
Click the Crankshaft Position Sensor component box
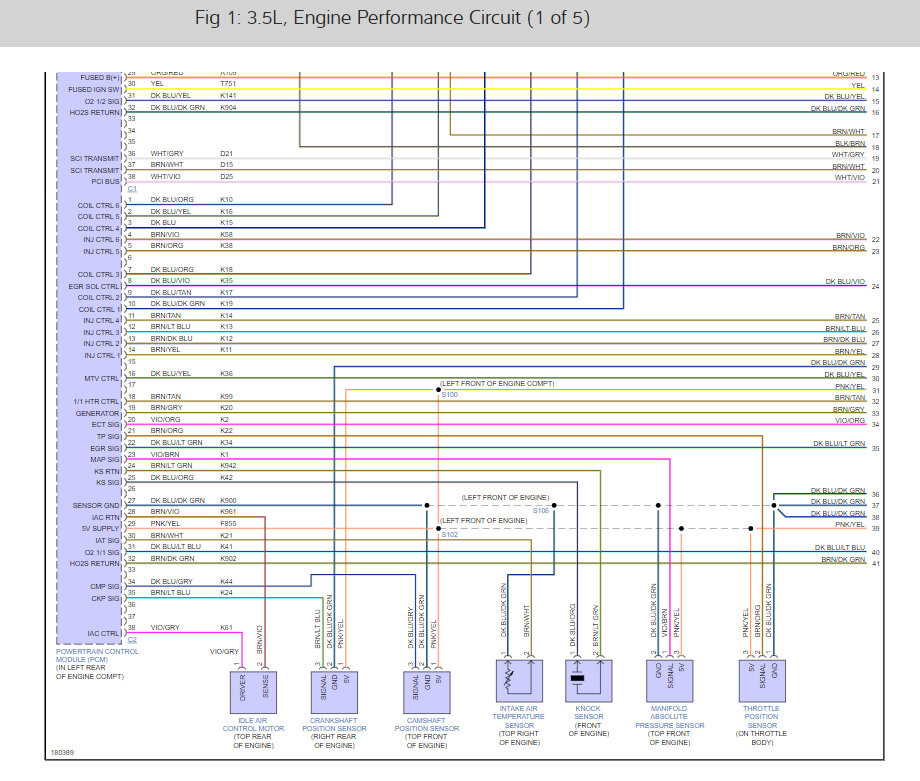[334, 692]
